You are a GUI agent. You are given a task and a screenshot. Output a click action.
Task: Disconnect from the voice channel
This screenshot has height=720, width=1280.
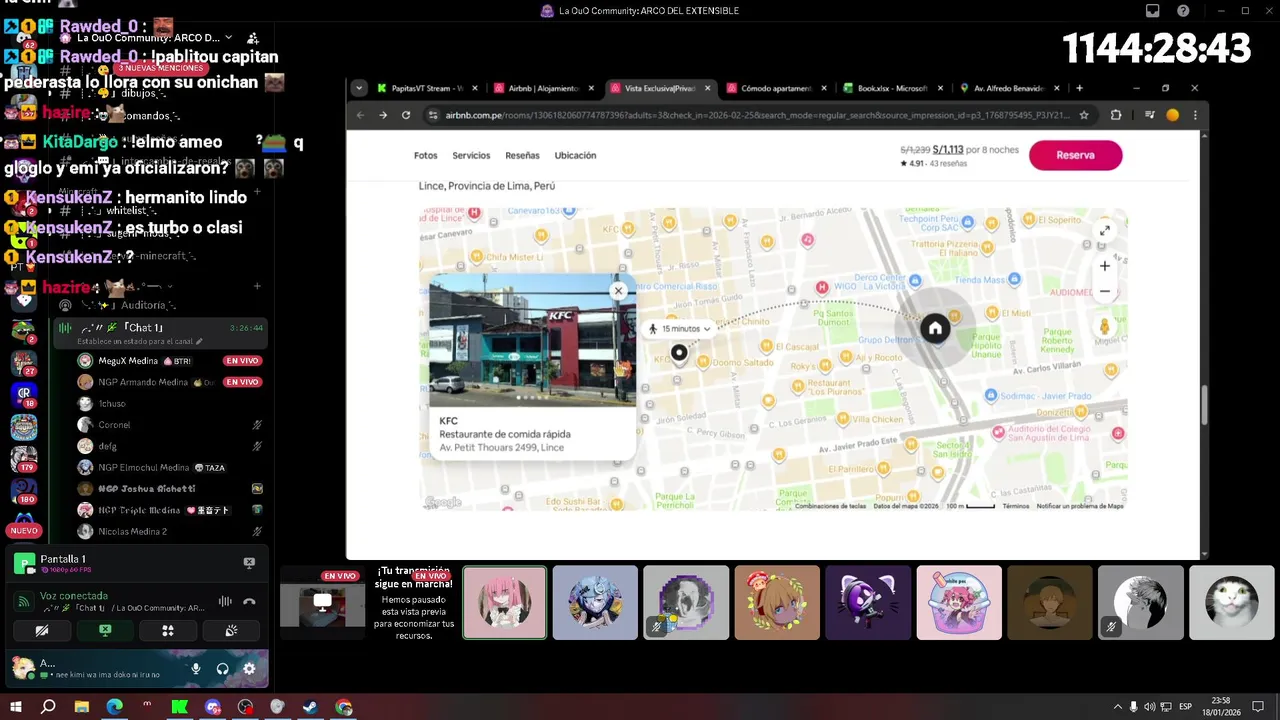[x=249, y=601]
